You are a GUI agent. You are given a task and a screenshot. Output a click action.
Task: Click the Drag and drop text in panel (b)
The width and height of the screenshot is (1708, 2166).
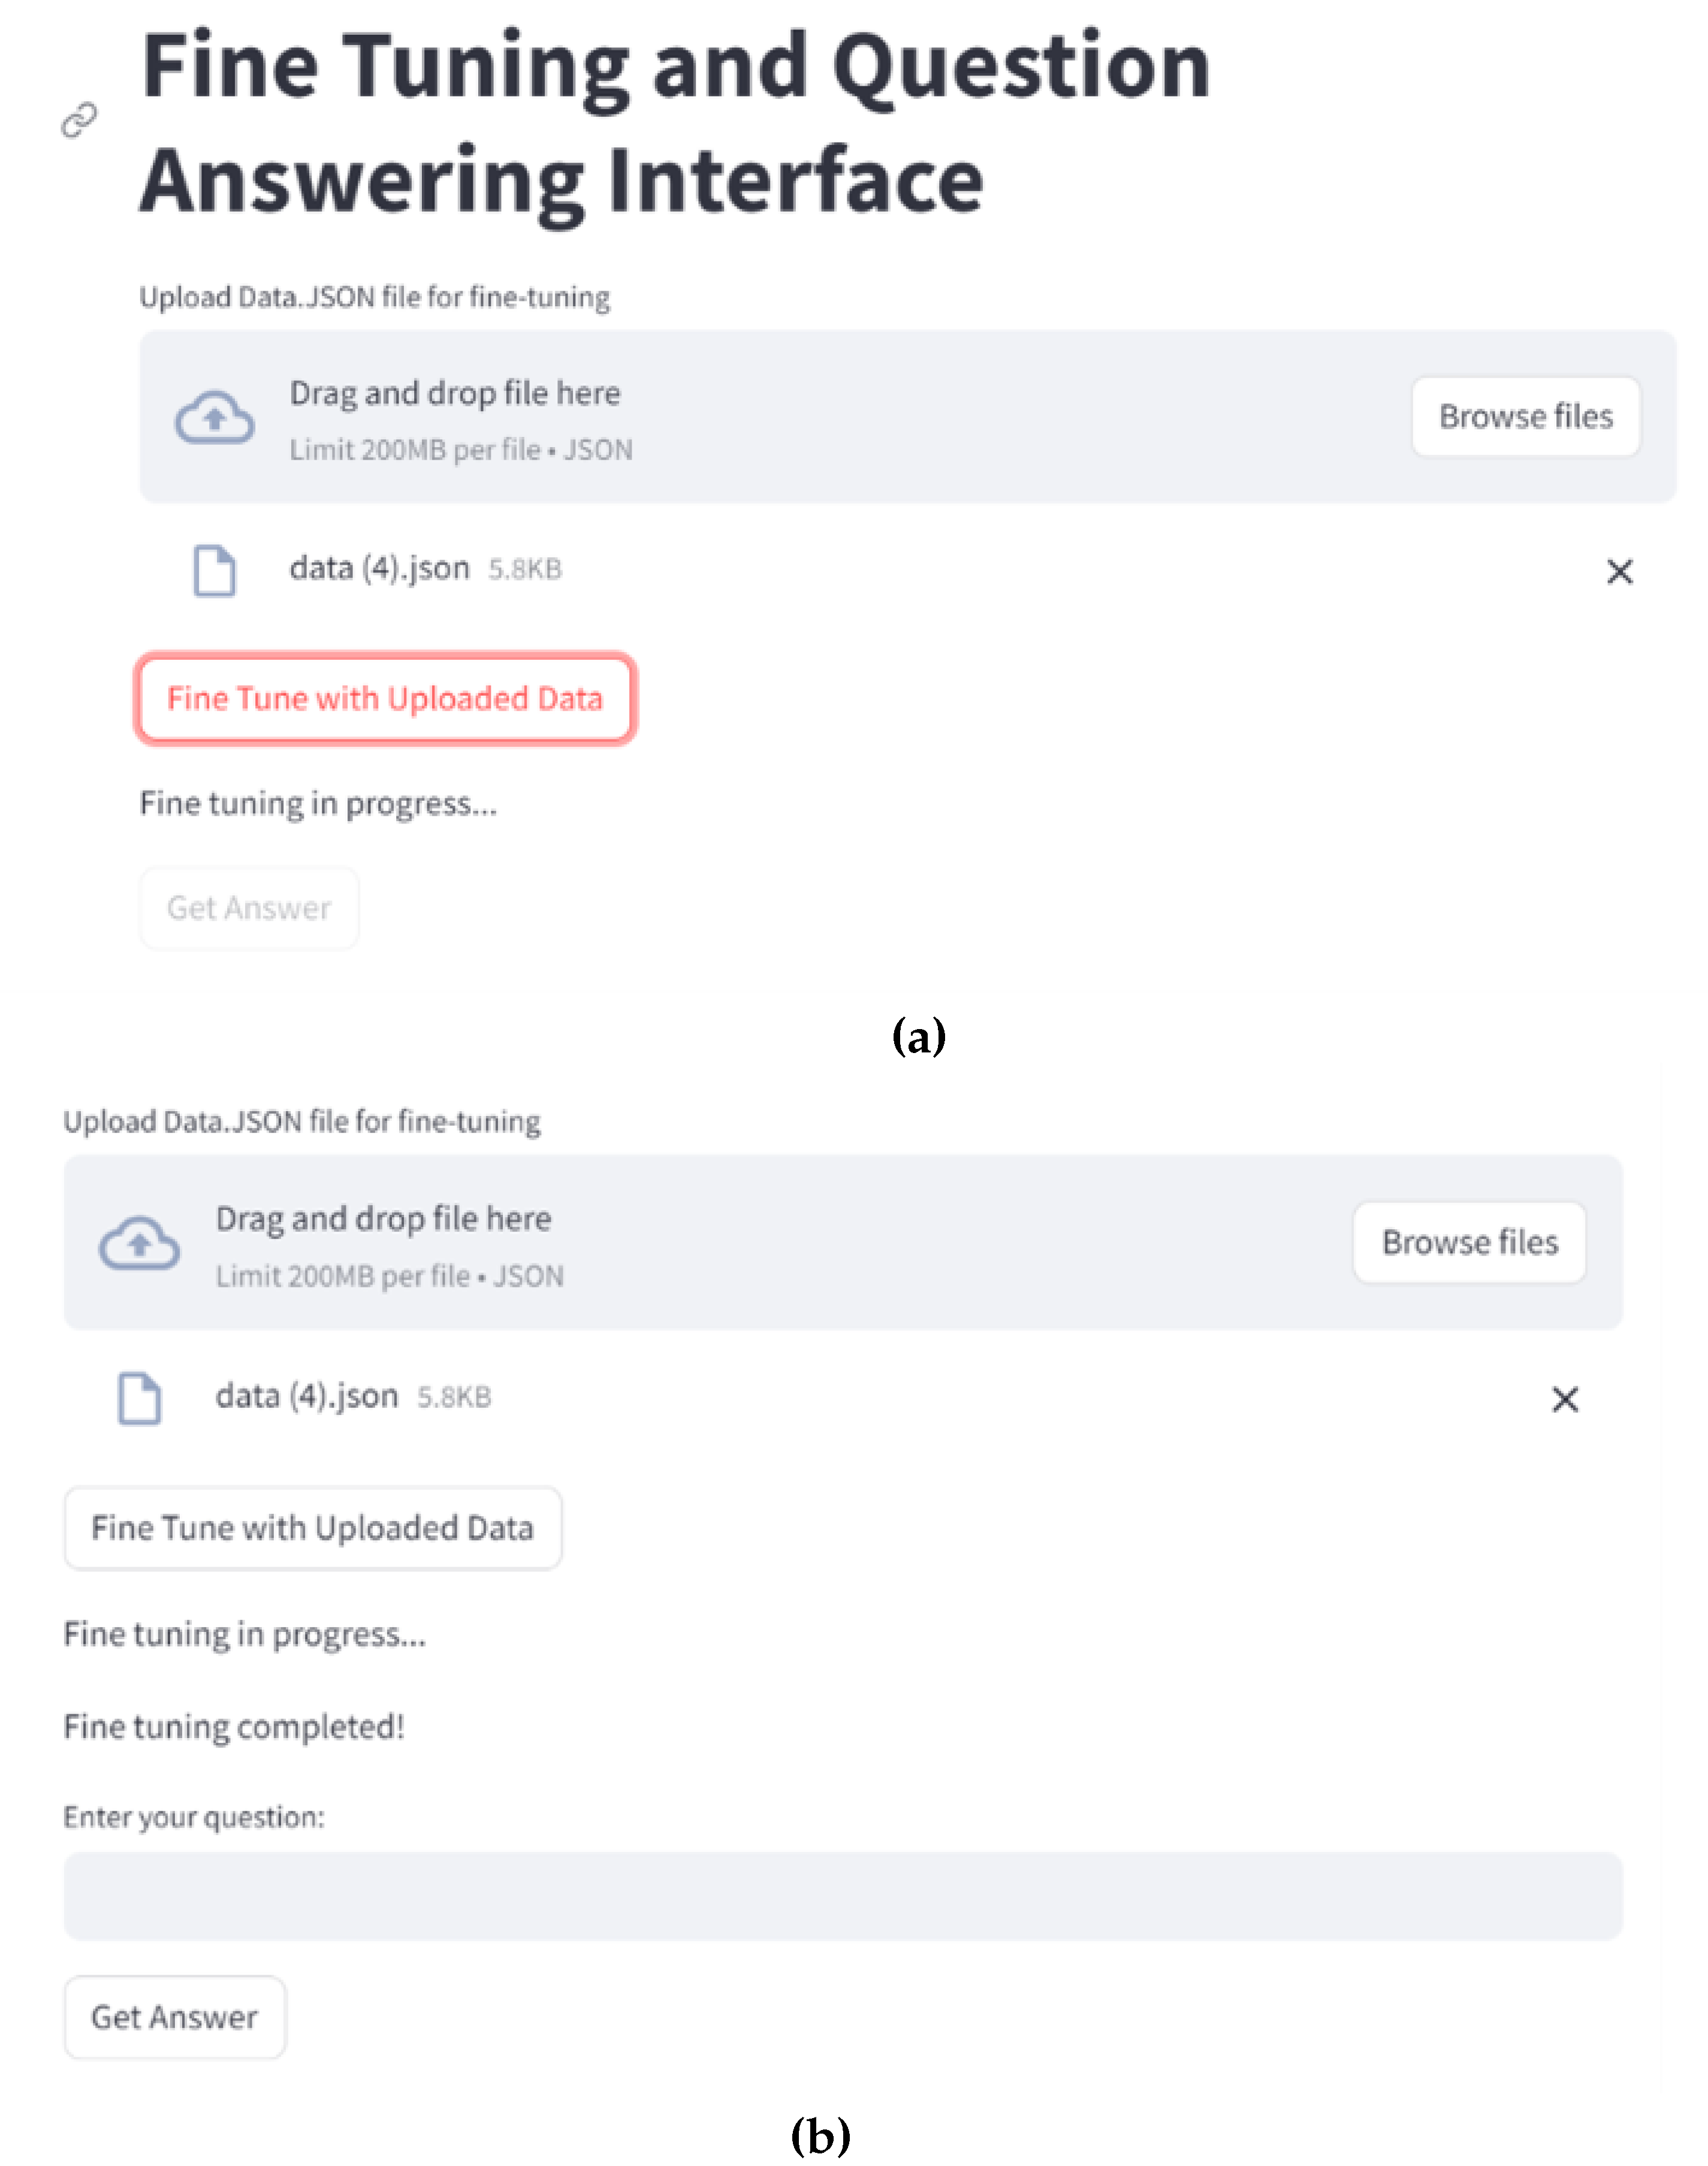[383, 1218]
